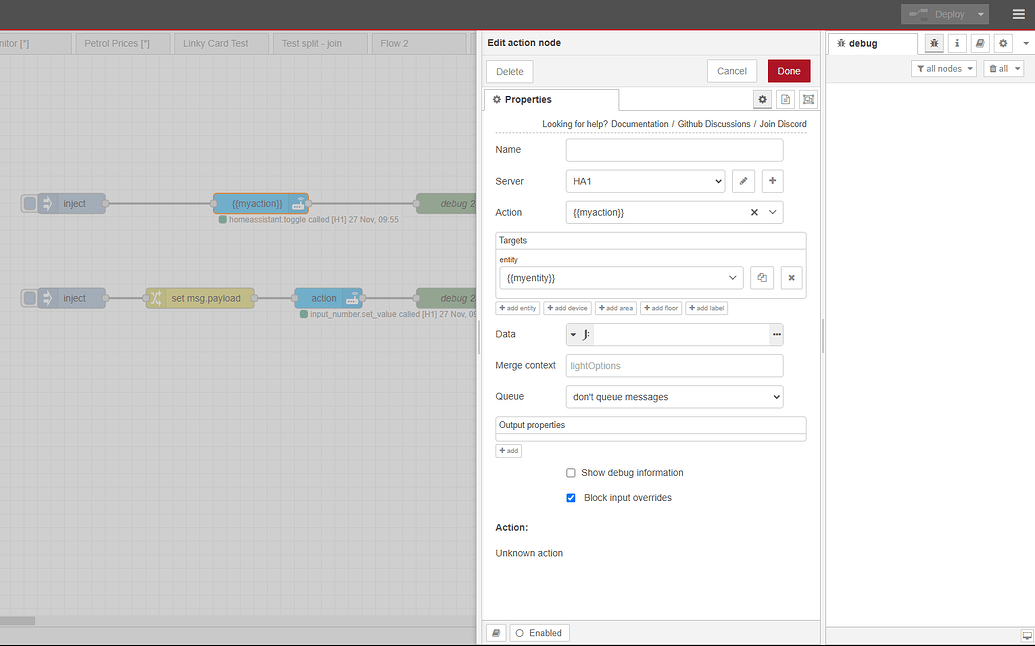Show debug messages bug icon in sidebar

934,43
